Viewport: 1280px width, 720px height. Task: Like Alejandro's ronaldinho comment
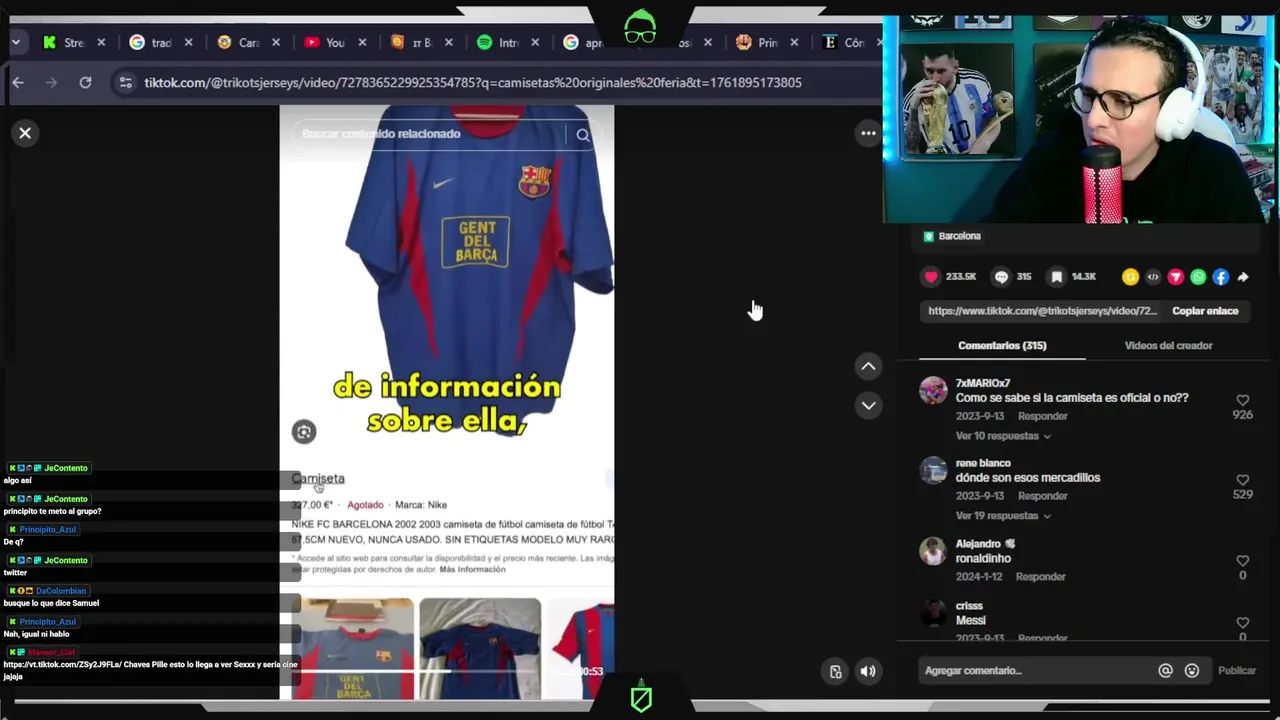pyautogui.click(x=1242, y=561)
